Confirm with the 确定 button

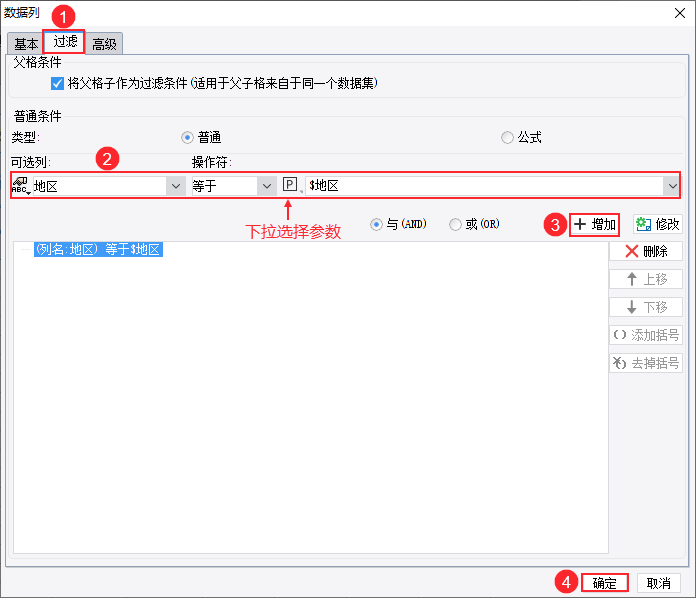point(605,583)
